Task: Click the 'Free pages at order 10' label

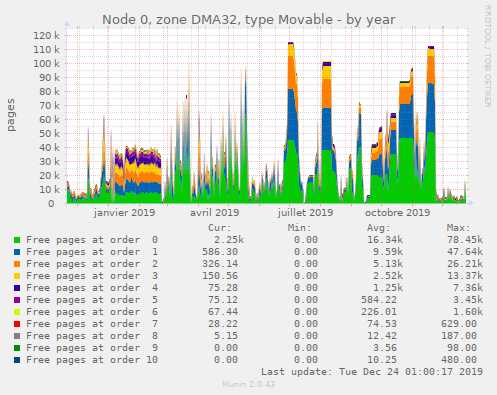Action: point(92,360)
